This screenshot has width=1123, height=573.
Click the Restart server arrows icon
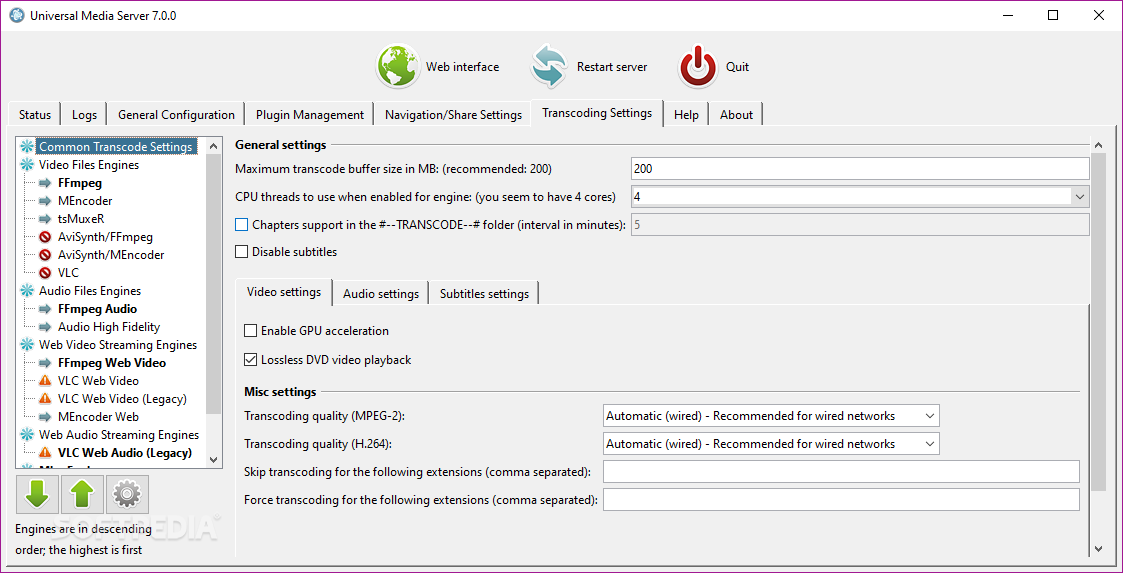point(549,67)
